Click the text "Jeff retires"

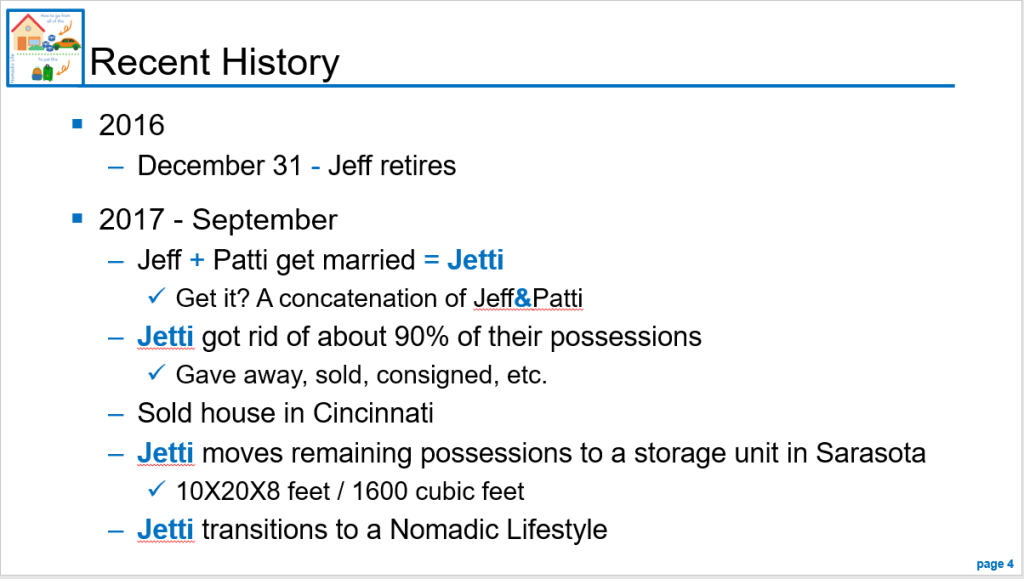point(392,165)
